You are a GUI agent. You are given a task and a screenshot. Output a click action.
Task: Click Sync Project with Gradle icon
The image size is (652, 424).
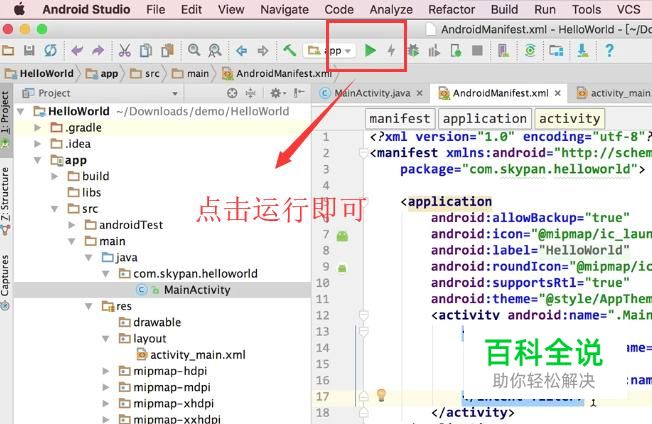point(530,51)
